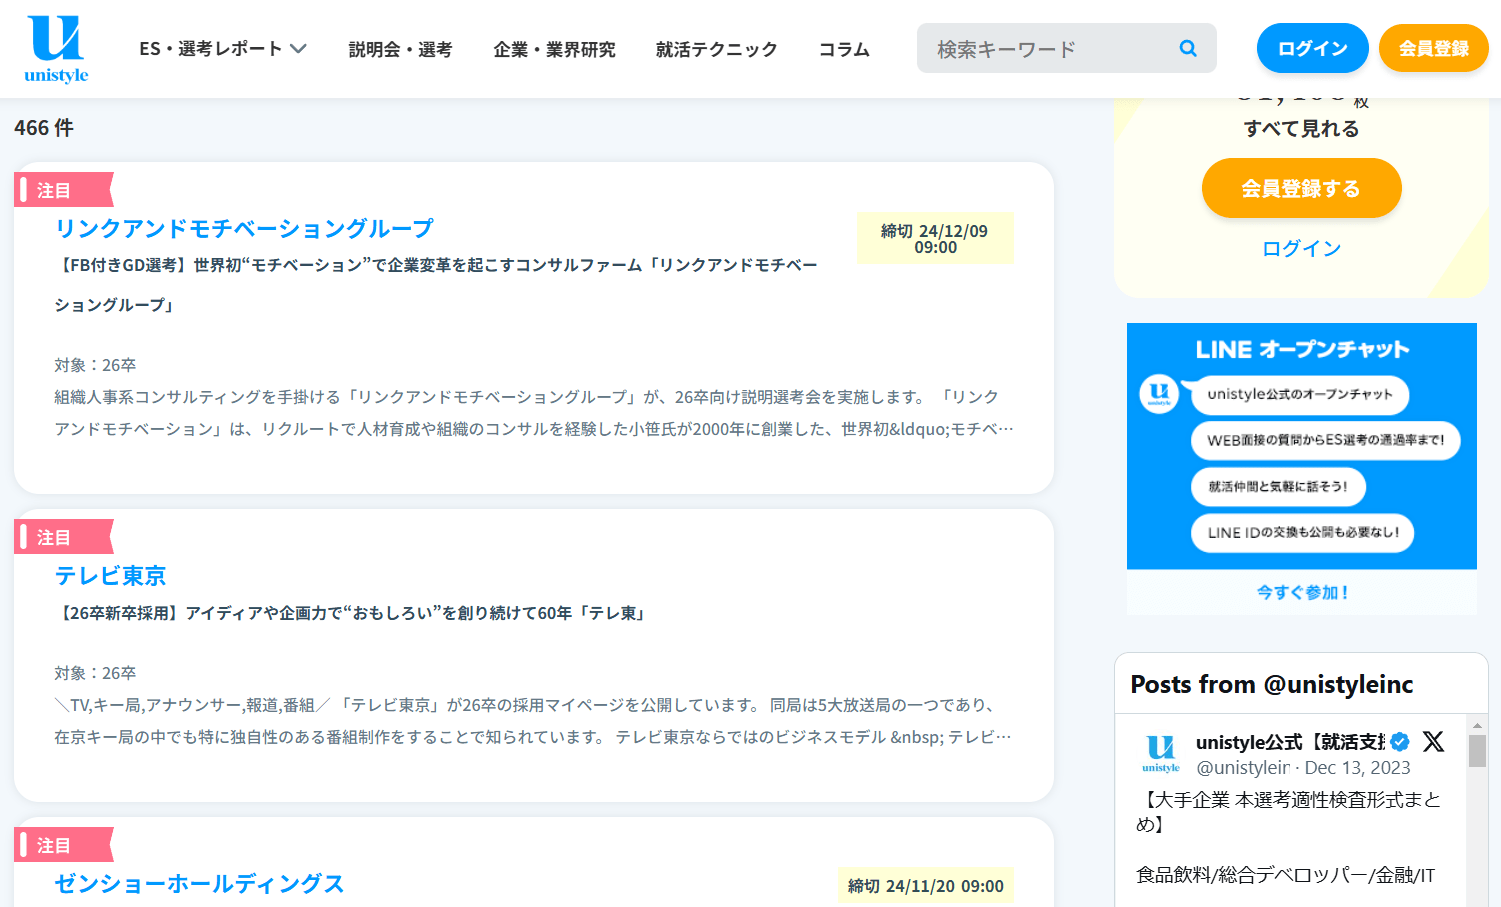Click the blue ログイン button in header

coord(1312,48)
